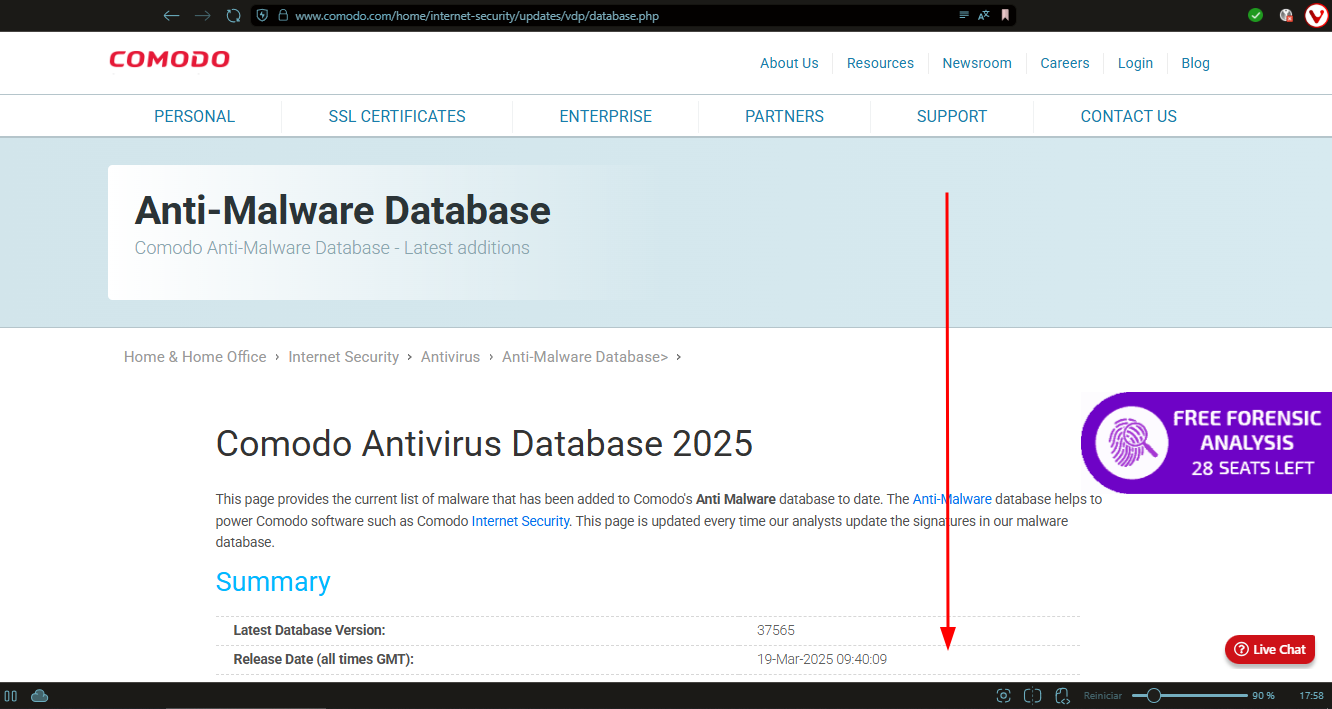Open the PARTNERS menu

[784, 116]
